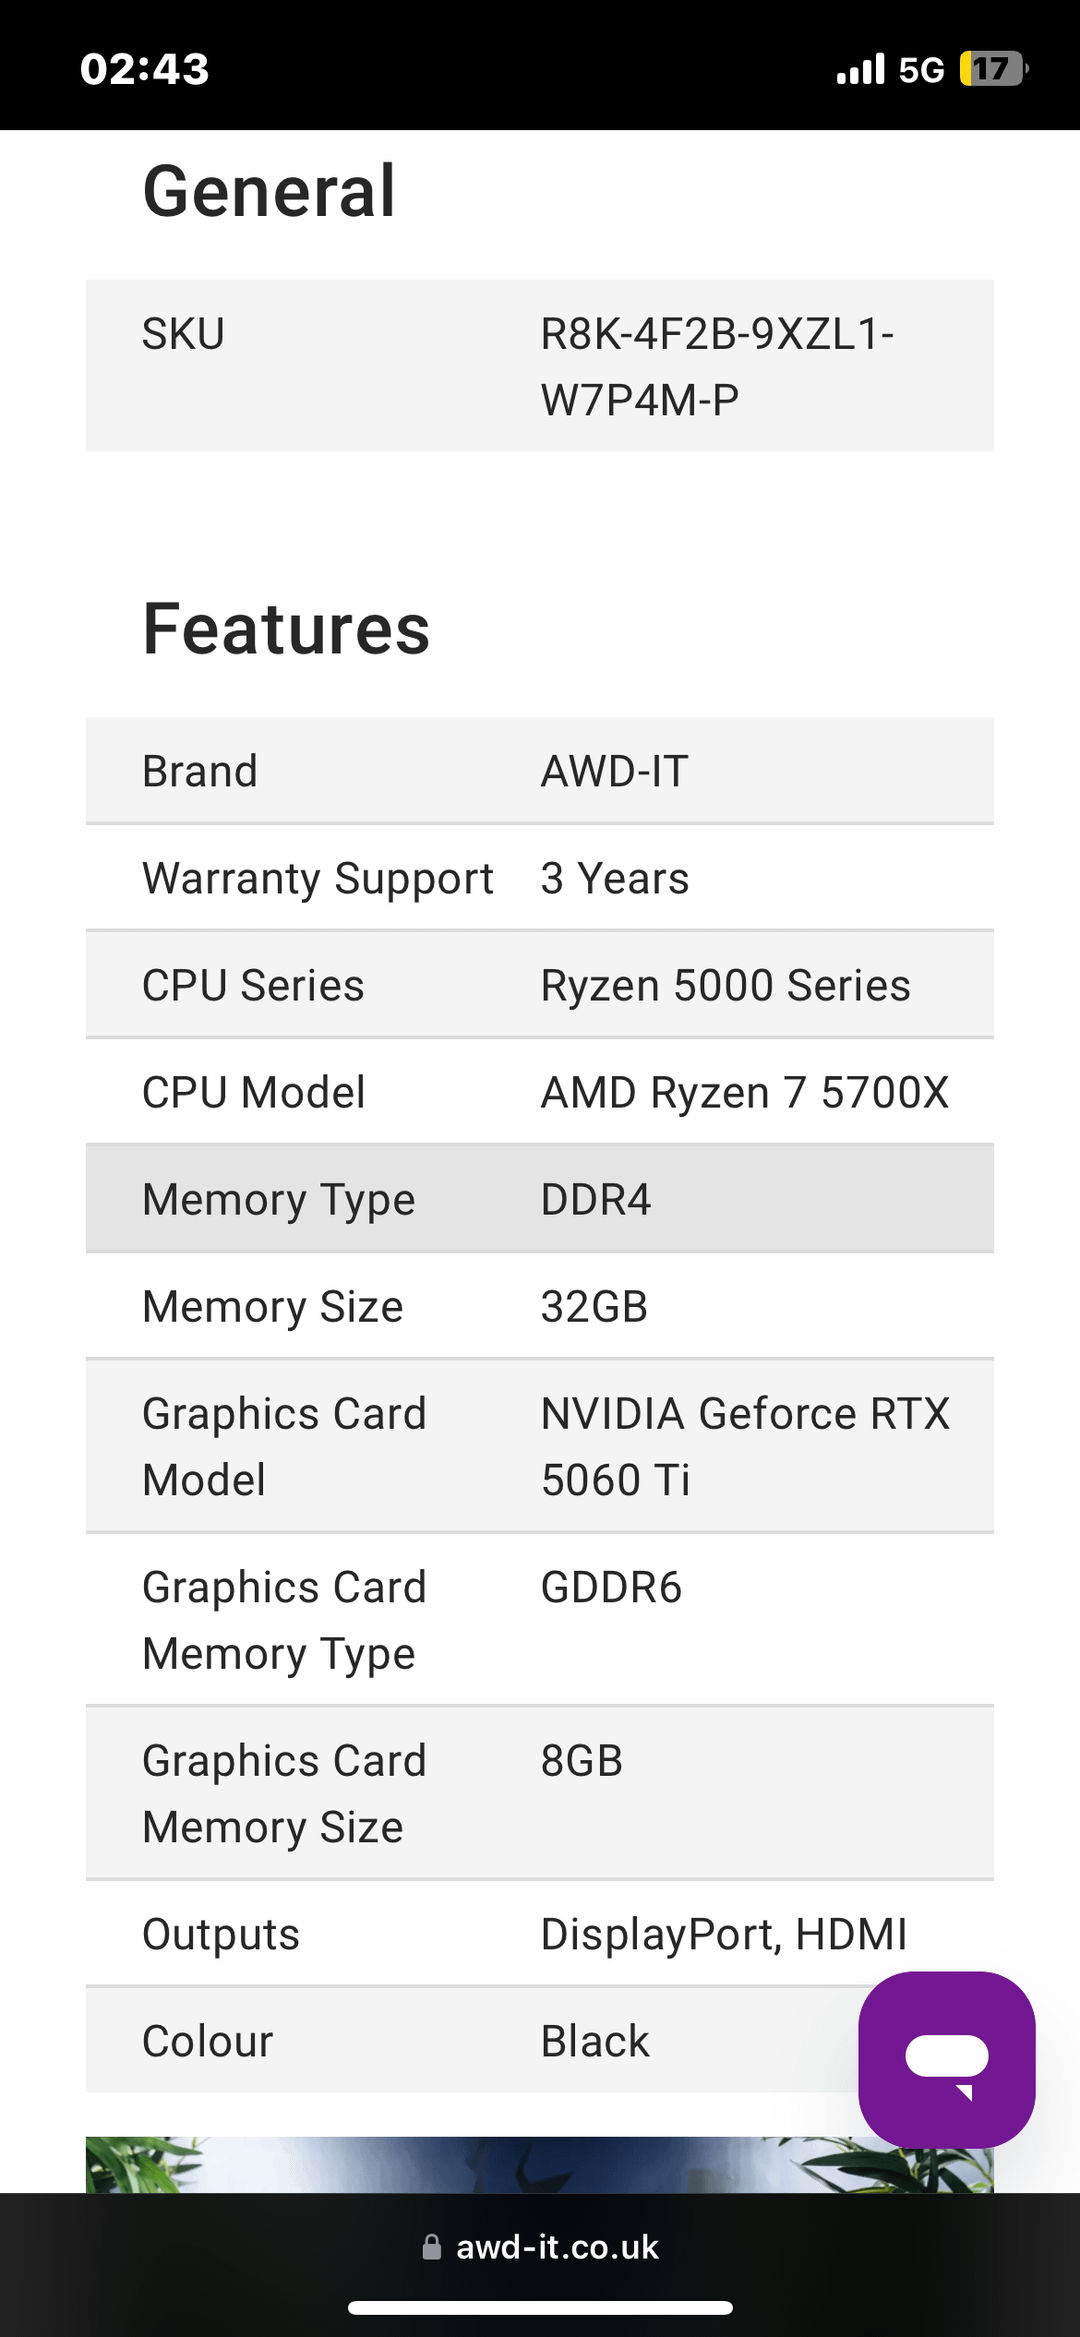Open the purple live chat widget

coord(946,2058)
